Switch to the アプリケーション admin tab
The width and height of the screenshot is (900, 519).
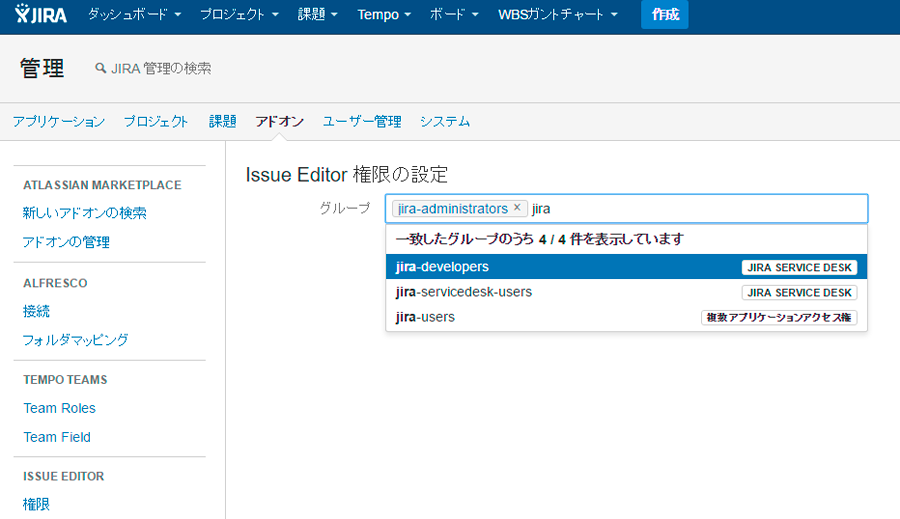59,122
